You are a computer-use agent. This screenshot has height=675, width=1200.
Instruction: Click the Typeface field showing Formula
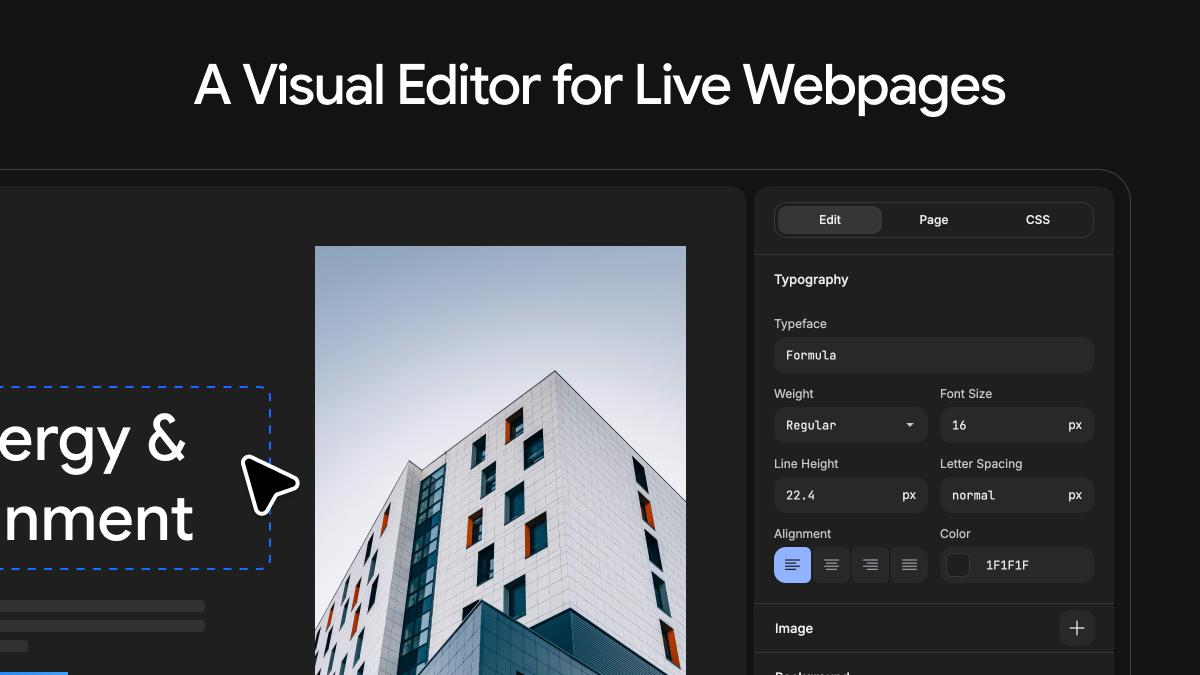(934, 355)
